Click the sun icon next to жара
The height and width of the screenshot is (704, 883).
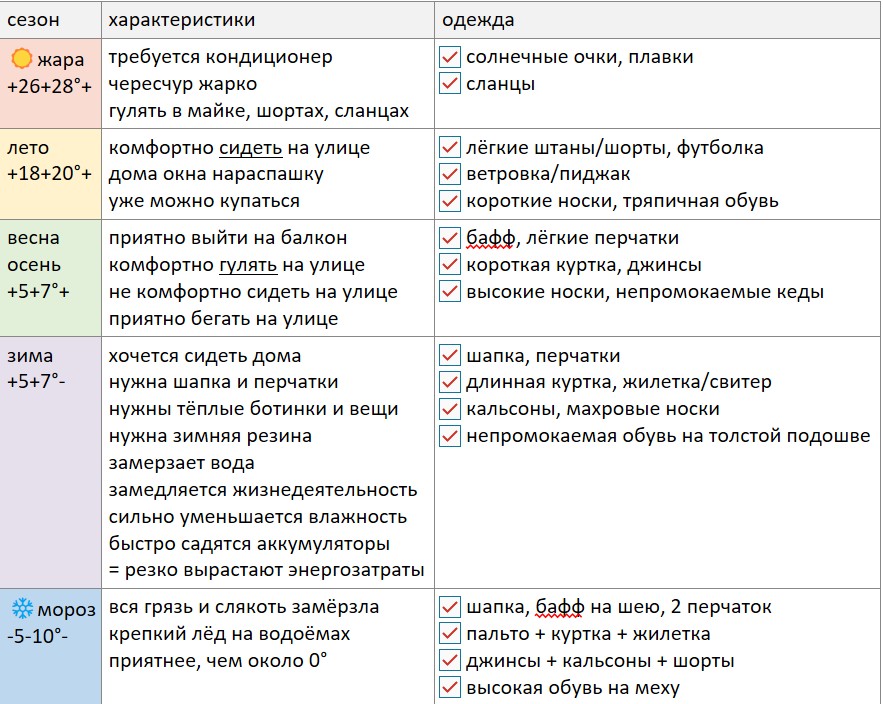[22, 58]
